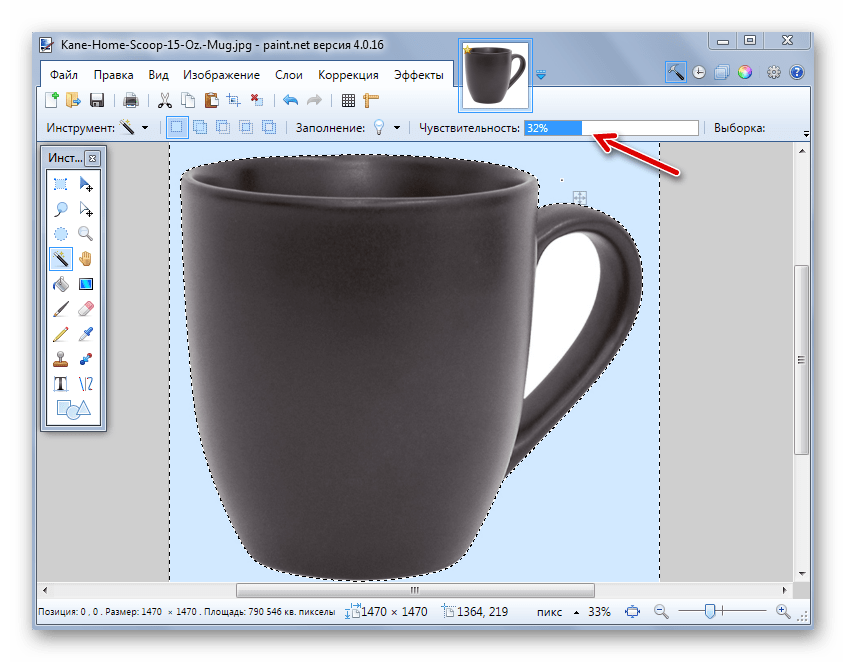Click the Чувствительность tolerance slider bar

click(611, 128)
